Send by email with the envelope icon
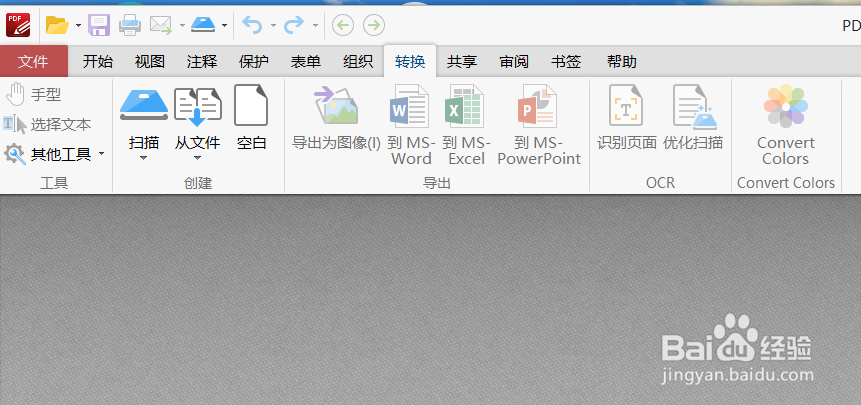The width and height of the screenshot is (861, 405). click(x=161, y=25)
